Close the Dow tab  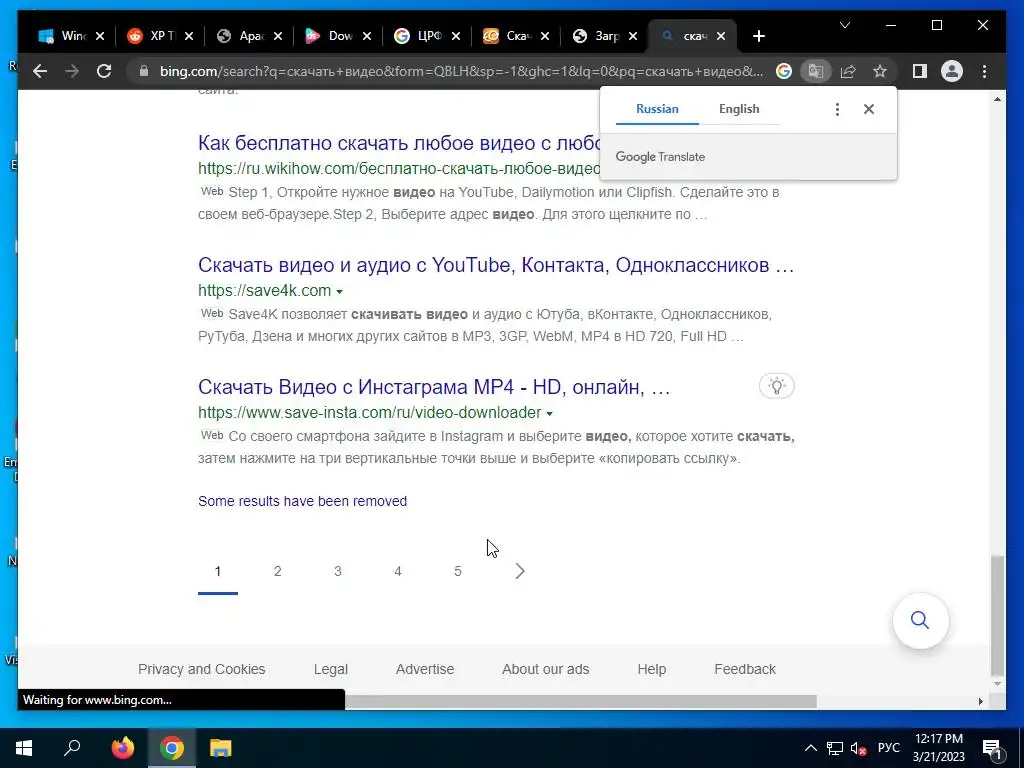(x=367, y=37)
